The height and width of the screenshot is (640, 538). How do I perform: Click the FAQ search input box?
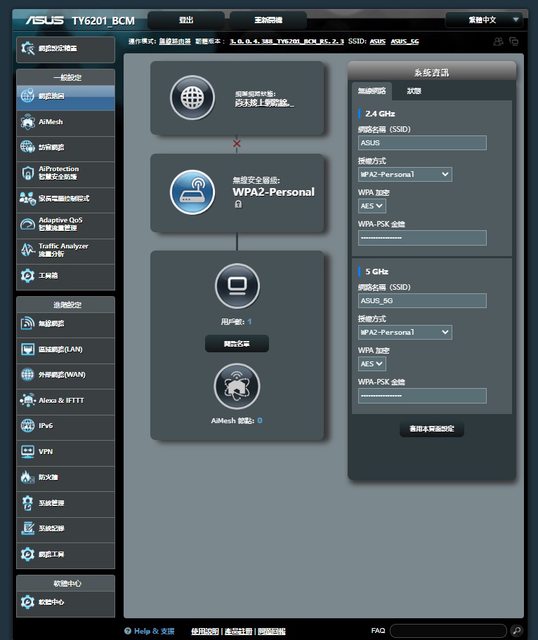coord(448,631)
